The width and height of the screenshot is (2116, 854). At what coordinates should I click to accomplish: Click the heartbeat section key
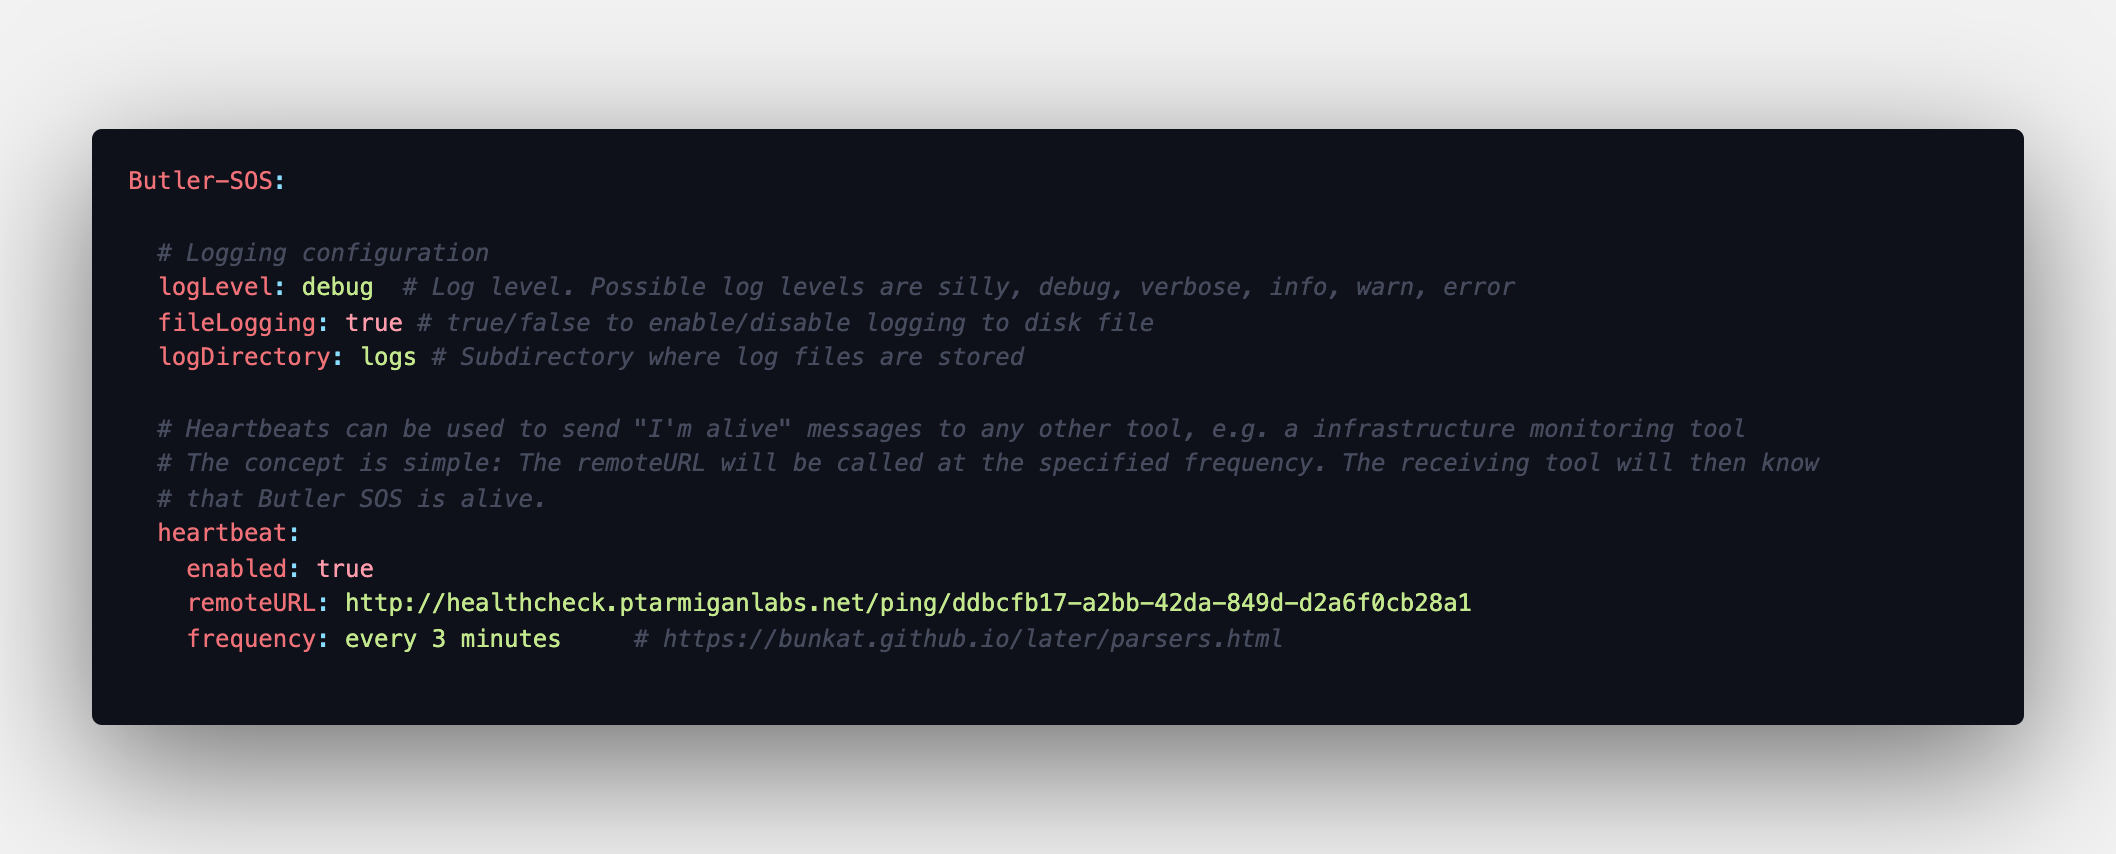tap(222, 533)
